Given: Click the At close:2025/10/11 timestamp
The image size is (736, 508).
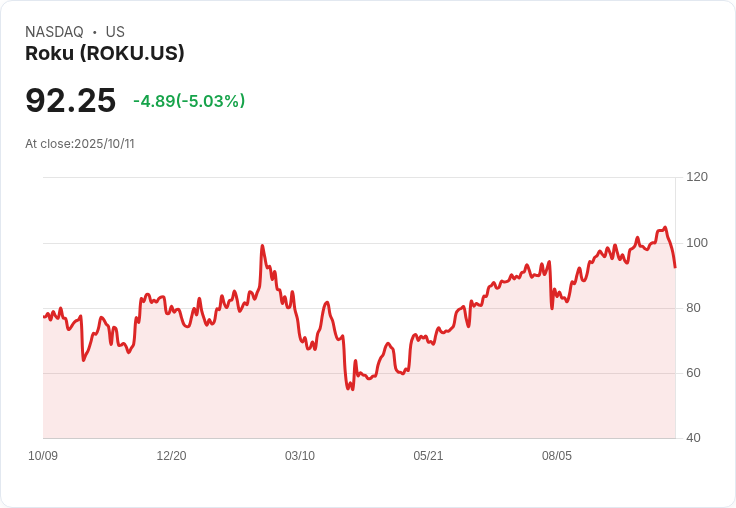Looking at the screenshot, I should pyautogui.click(x=80, y=143).
